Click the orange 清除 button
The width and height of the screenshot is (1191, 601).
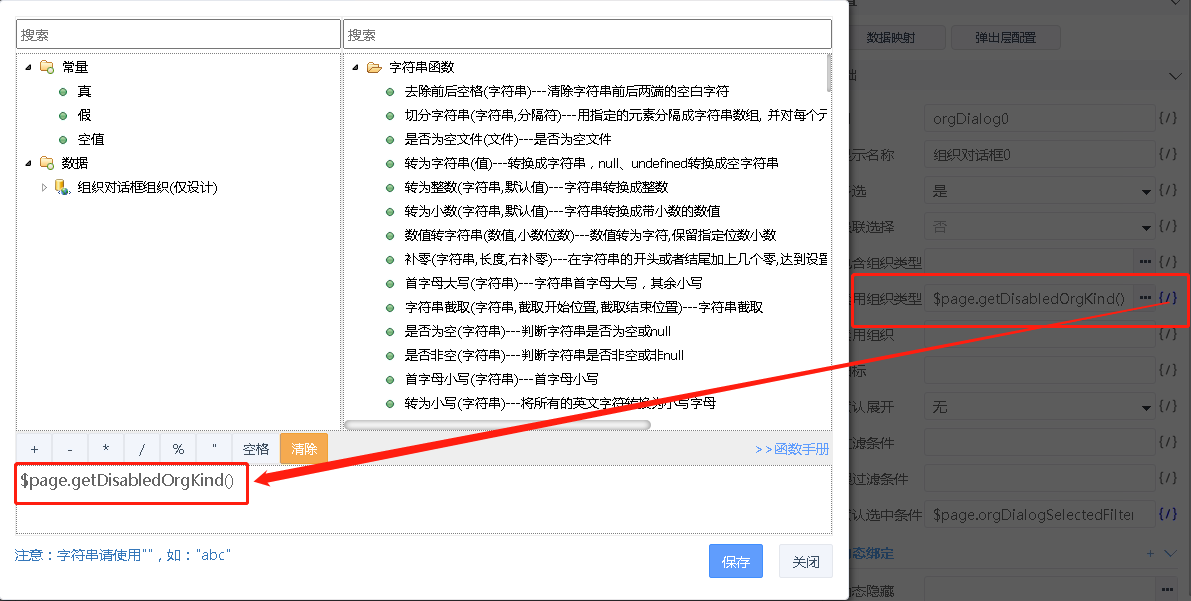point(304,449)
